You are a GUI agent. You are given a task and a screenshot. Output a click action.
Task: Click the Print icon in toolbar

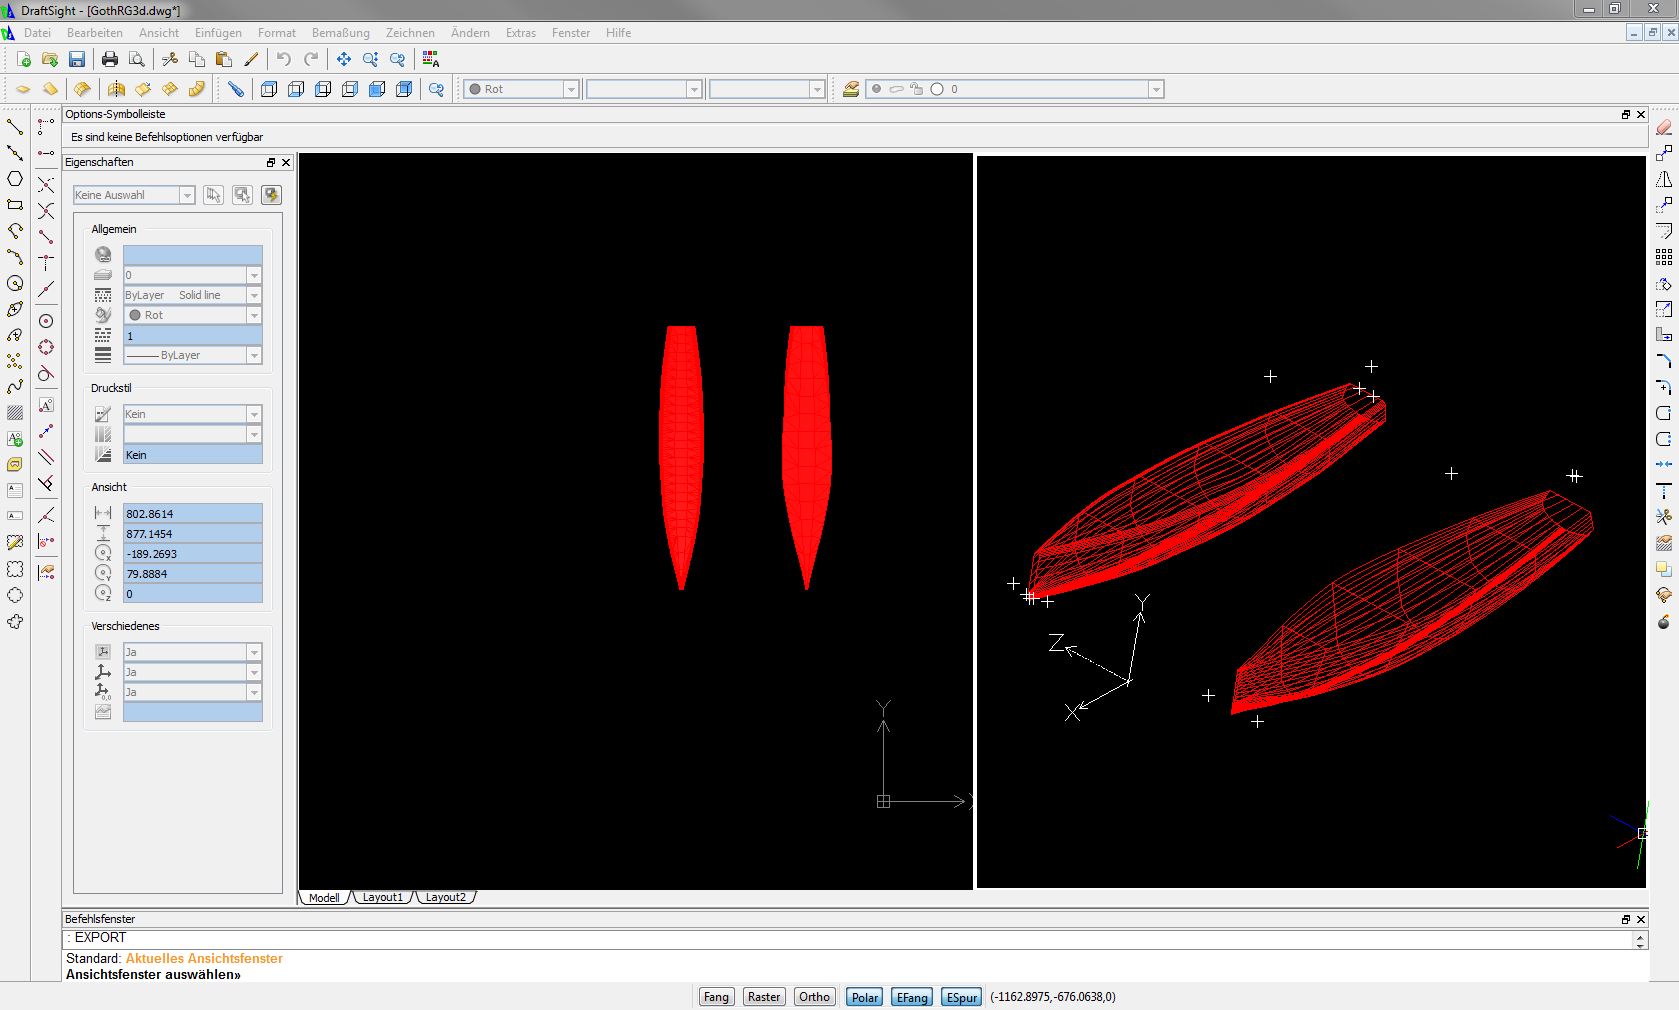coord(110,60)
